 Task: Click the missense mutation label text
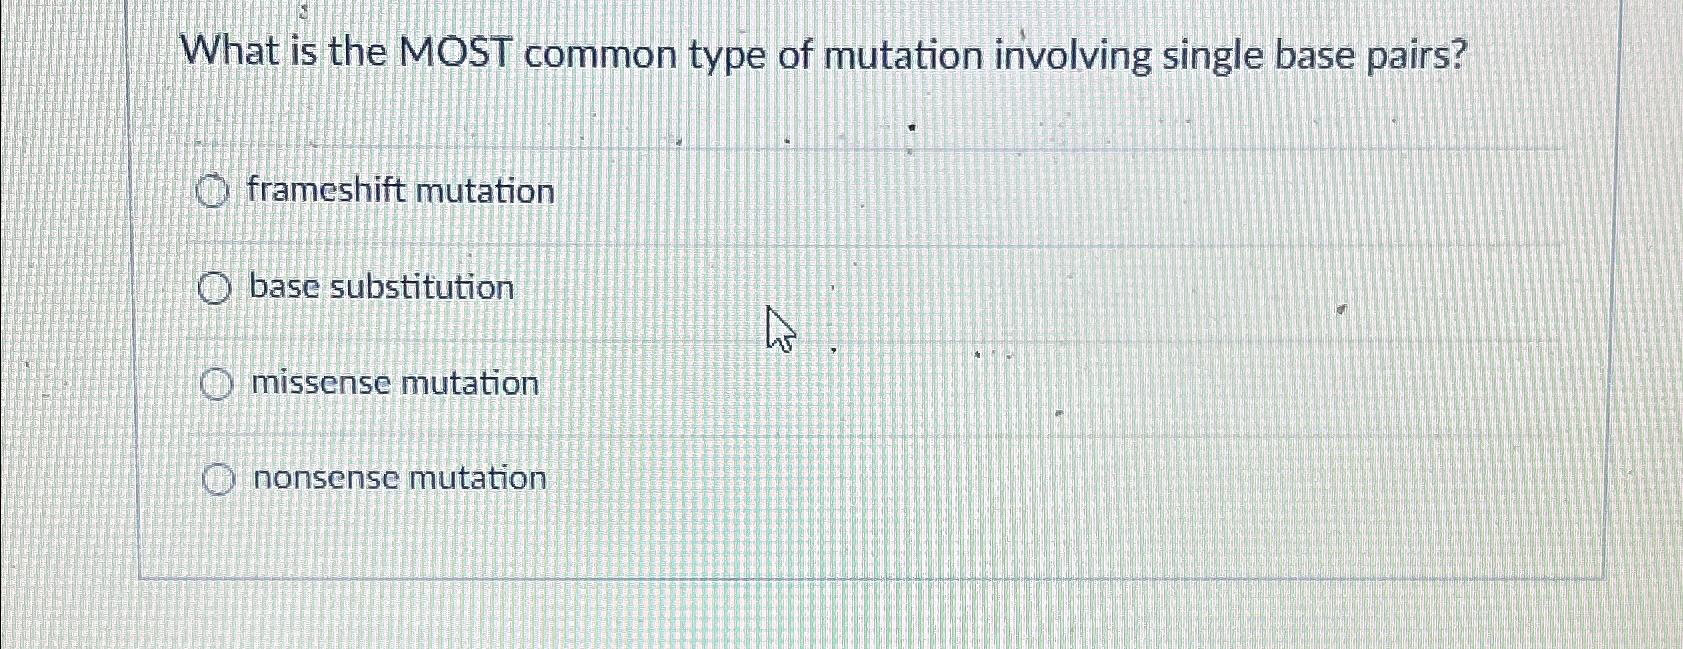[394, 383]
